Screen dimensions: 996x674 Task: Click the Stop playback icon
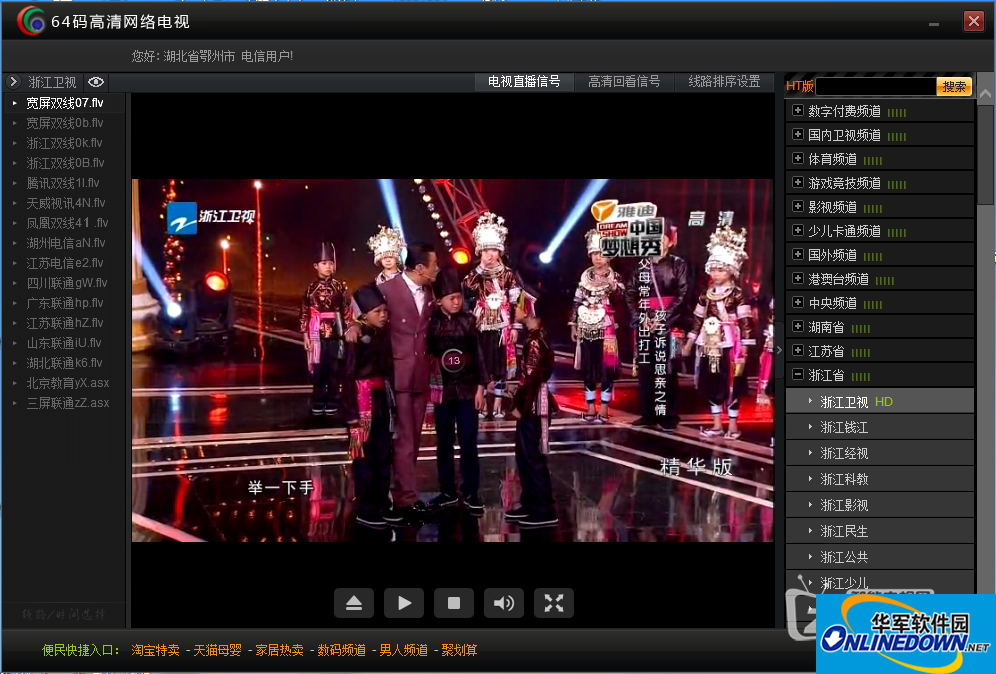tap(453, 603)
